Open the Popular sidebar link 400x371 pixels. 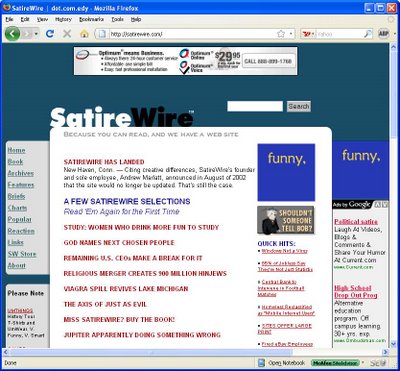[20, 219]
